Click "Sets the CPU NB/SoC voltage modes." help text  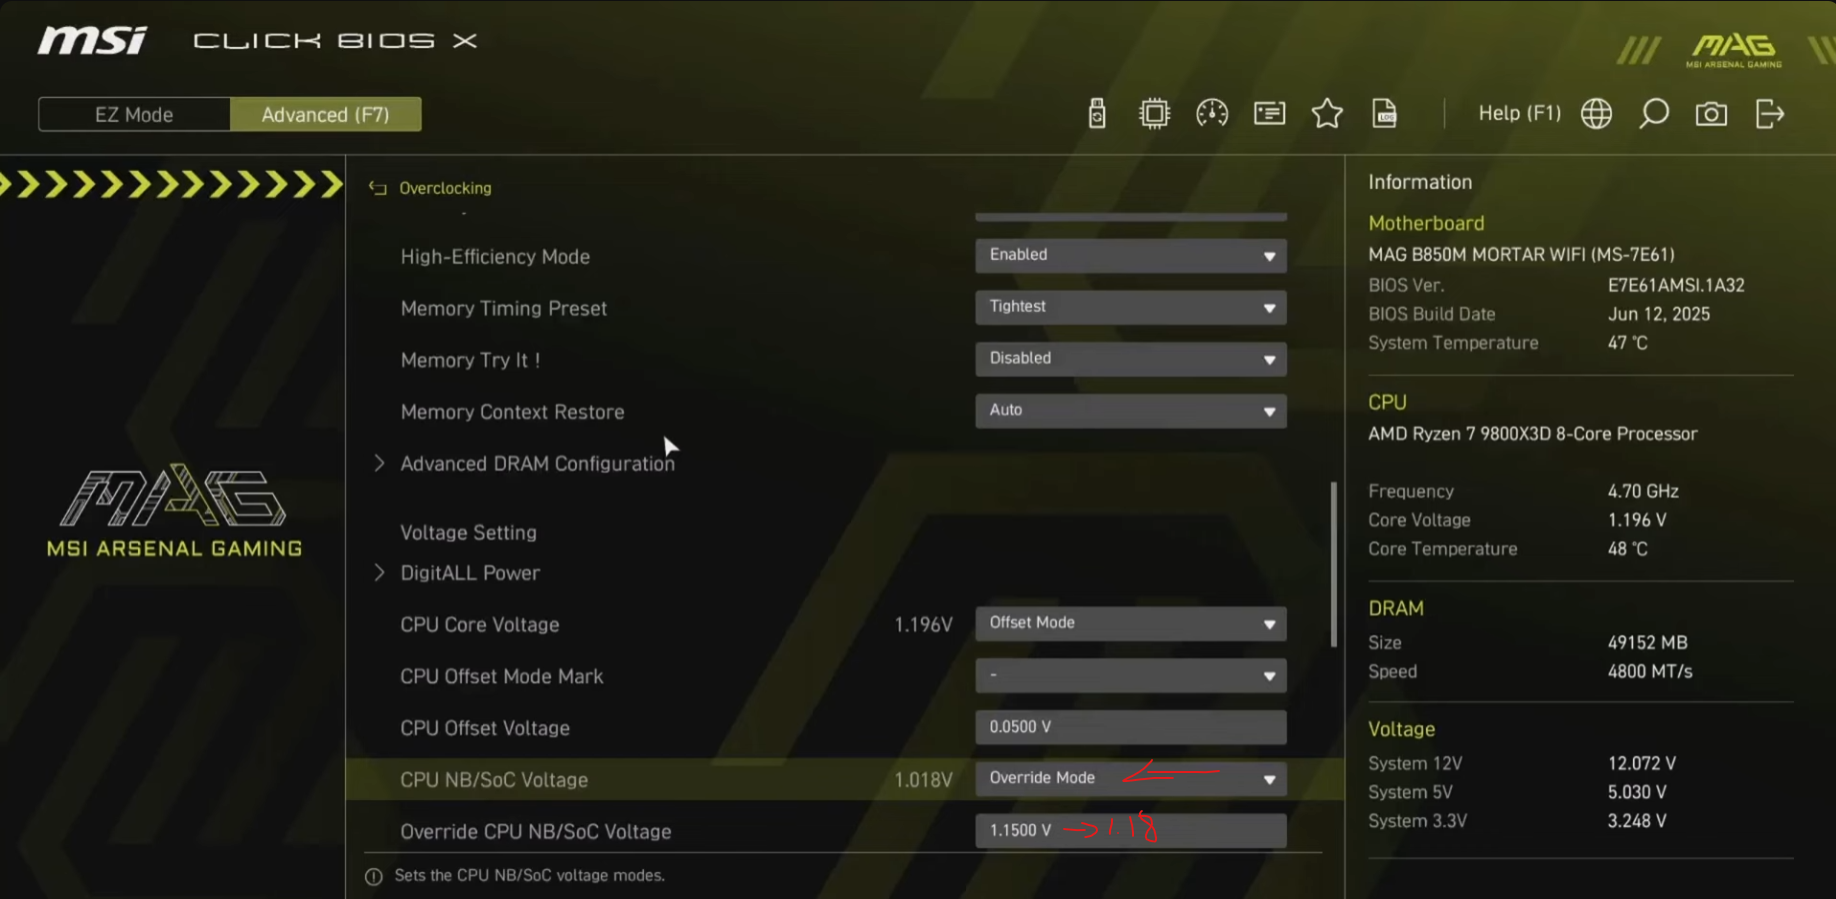pyautogui.click(x=529, y=876)
